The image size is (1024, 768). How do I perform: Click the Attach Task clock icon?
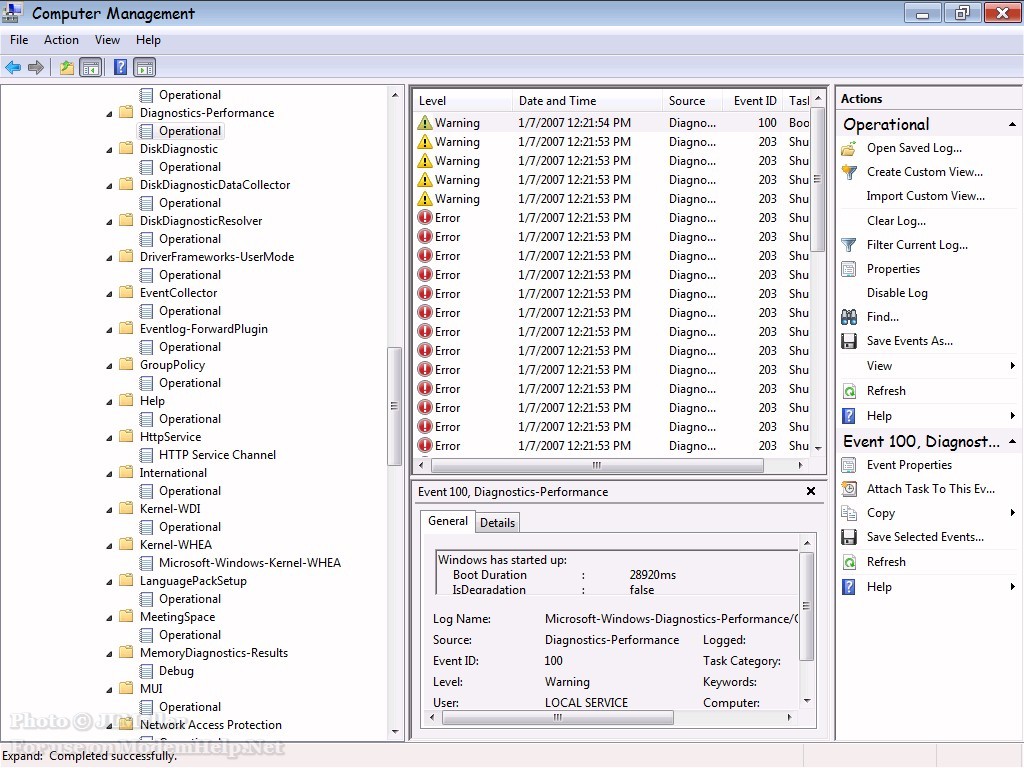(849, 488)
